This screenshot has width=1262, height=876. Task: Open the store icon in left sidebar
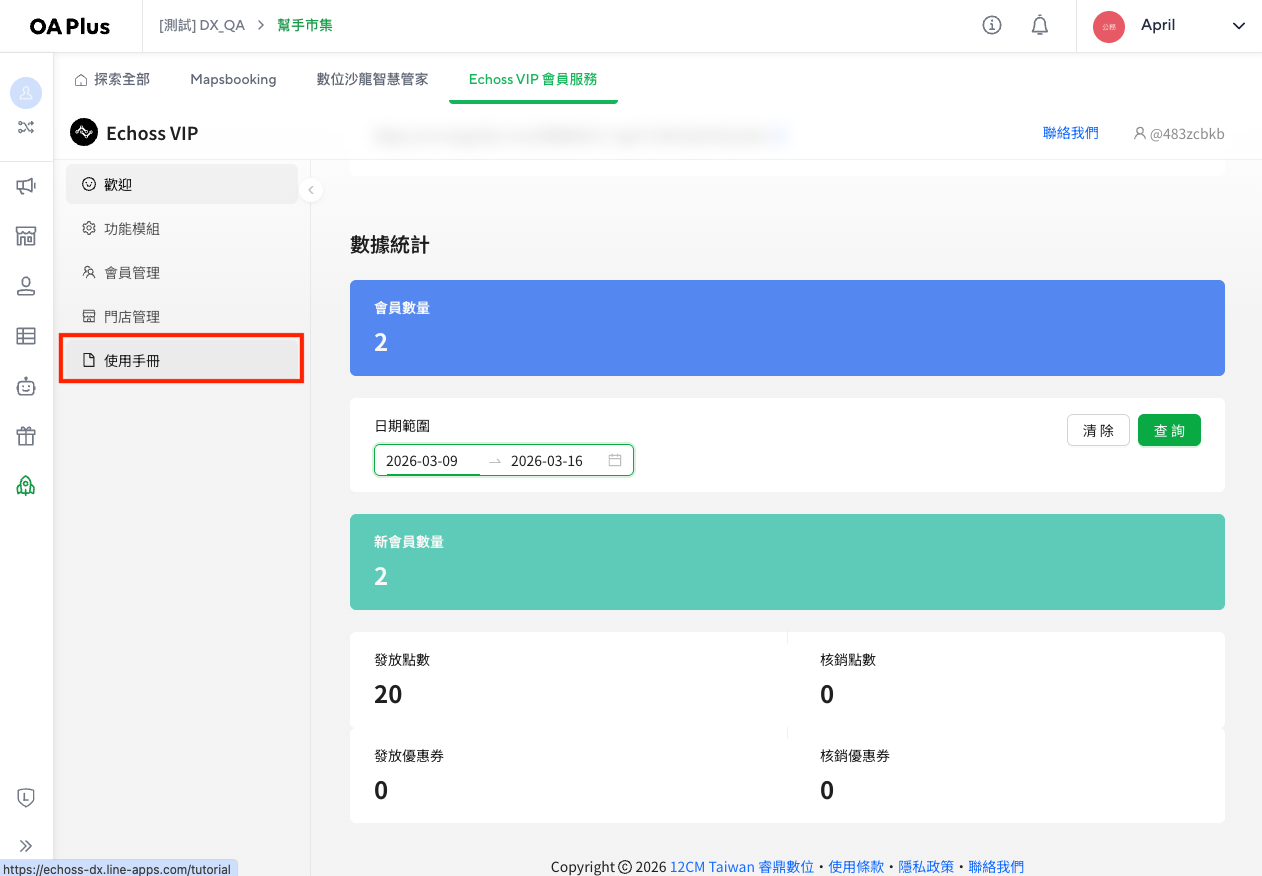coord(26,236)
